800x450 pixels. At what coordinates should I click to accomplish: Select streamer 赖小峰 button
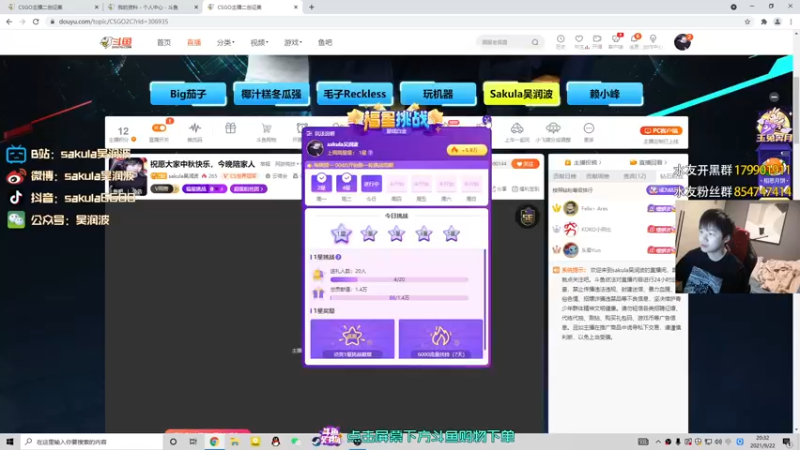point(605,94)
